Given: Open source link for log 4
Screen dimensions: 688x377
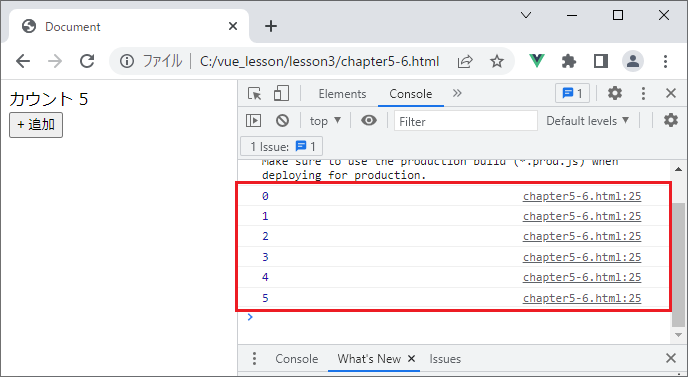Looking at the screenshot, I should point(582,277).
